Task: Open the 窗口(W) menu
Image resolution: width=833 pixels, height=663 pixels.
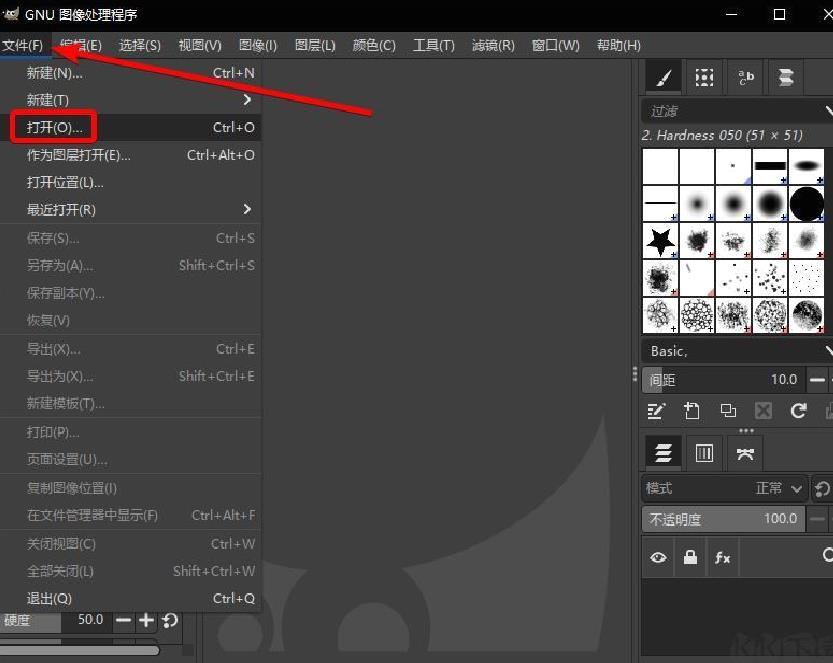Action: pyautogui.click(x=555, y=45)
